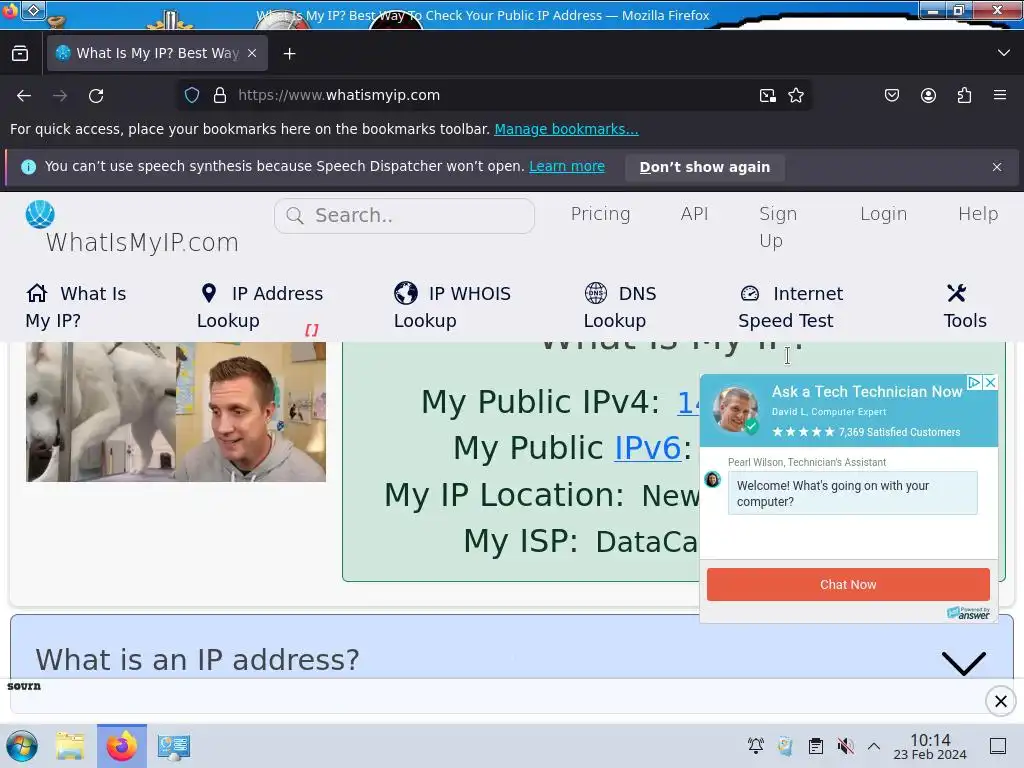Click the Manage bookmarks link
Screen dimensions: 1024x768
(x=566, y=129)
